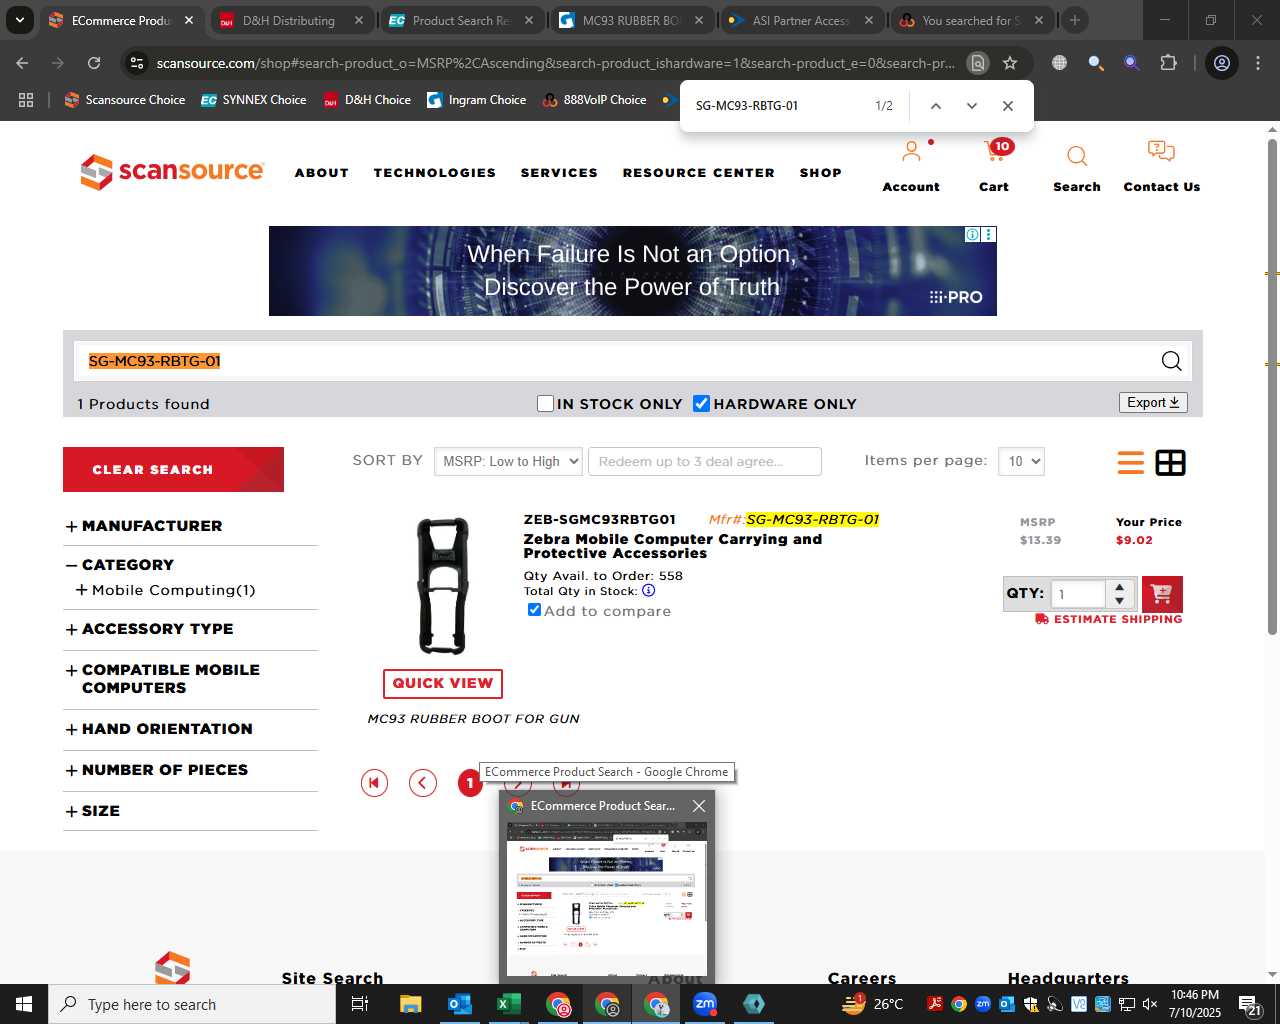This screenshot has height=1024, width=1280.
Task: Increase quantity with up stepper arrow
Action: (1119, 587)
